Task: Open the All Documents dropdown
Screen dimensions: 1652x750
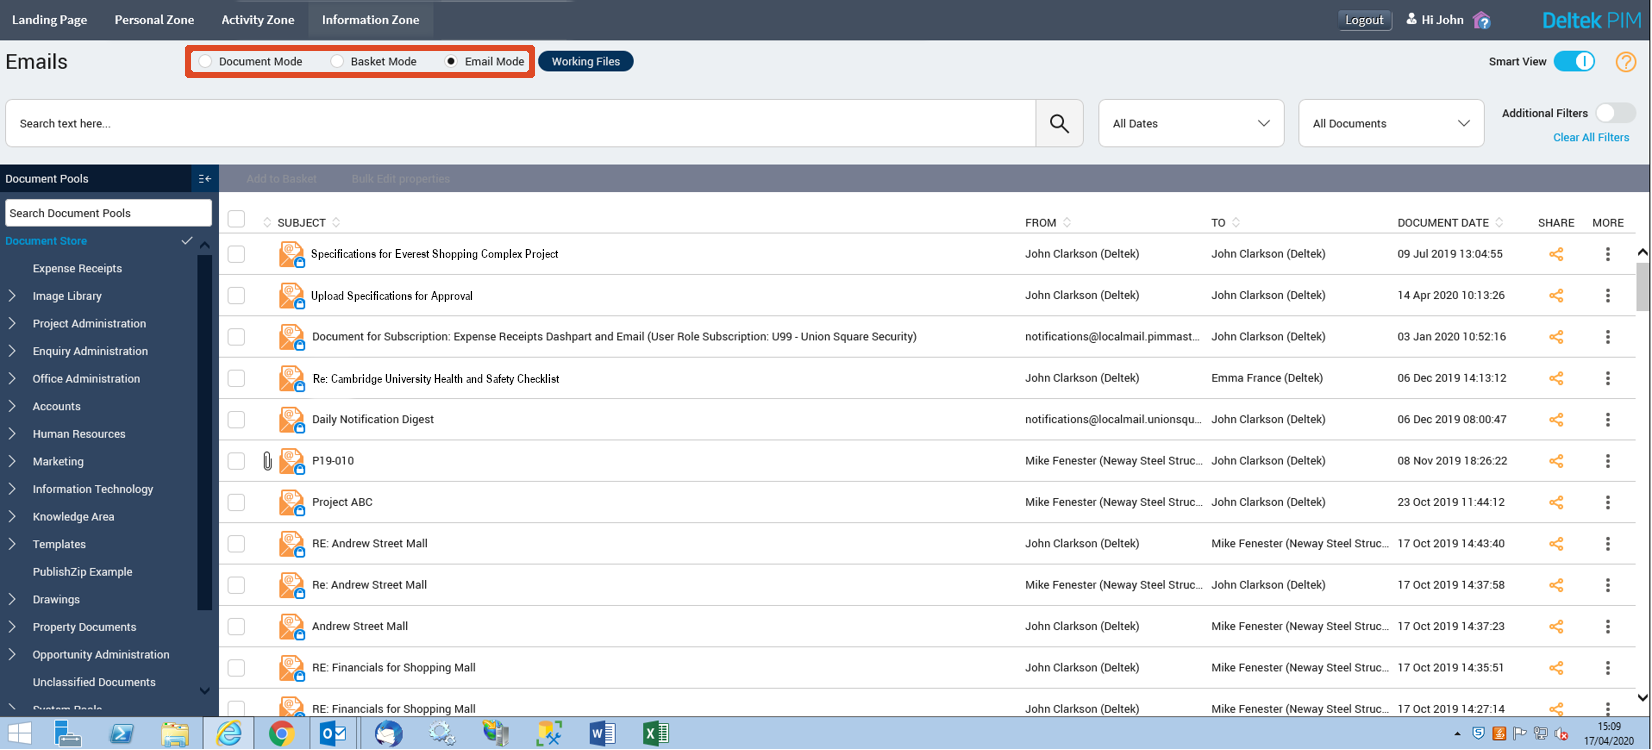Action: click(x=1391, y=124)
